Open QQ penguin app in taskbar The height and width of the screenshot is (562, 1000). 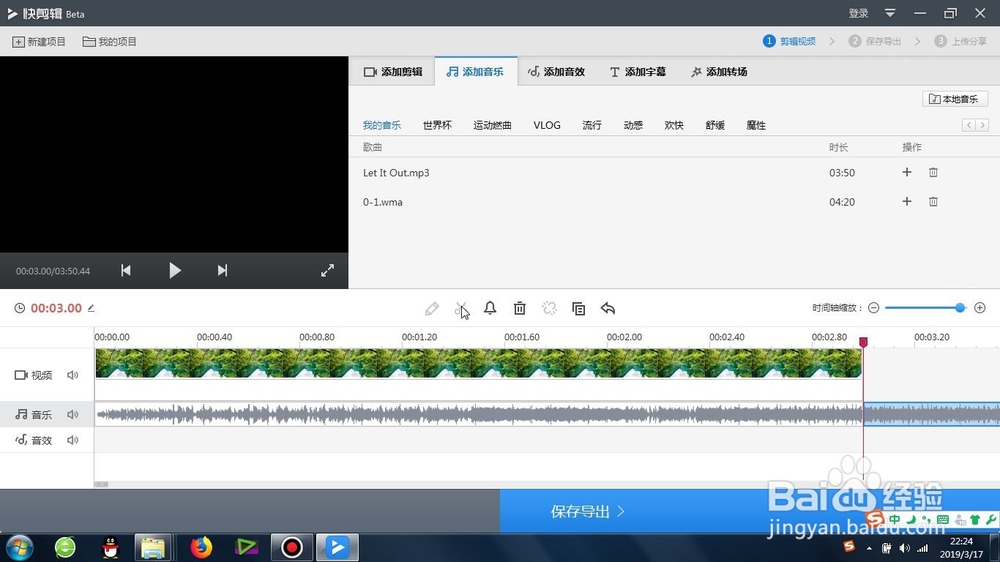pos(110,547)
